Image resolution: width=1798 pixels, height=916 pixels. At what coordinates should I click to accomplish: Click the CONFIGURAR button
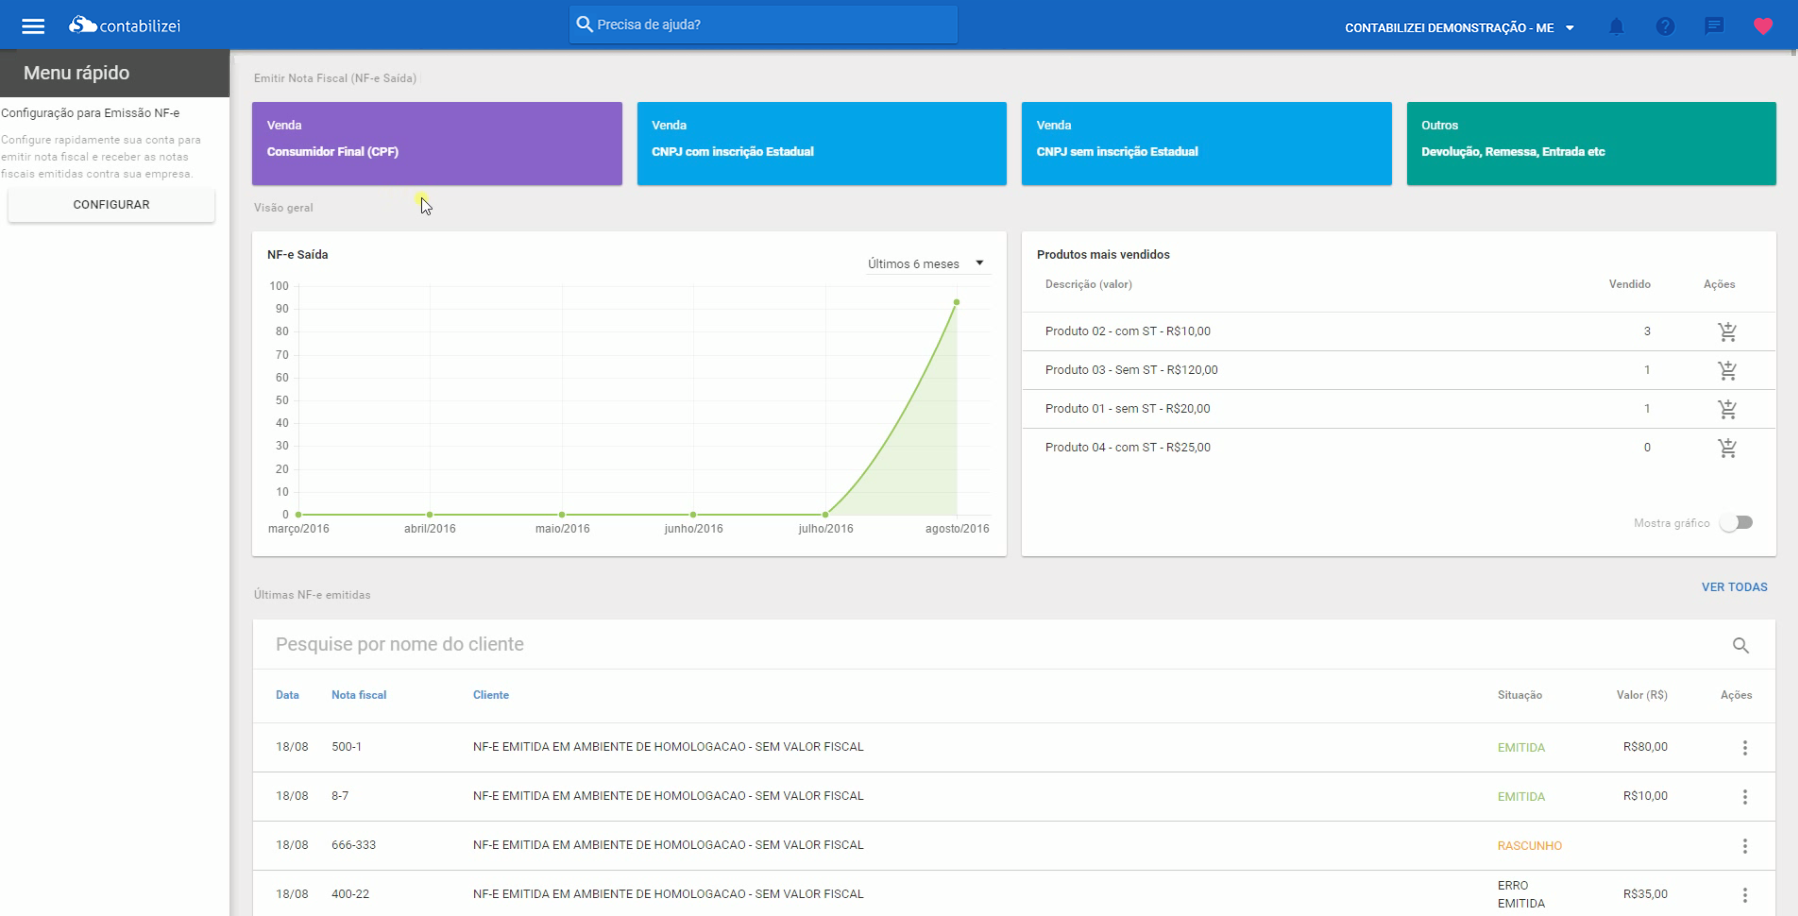pyautogui.click(x=111, y=205)
